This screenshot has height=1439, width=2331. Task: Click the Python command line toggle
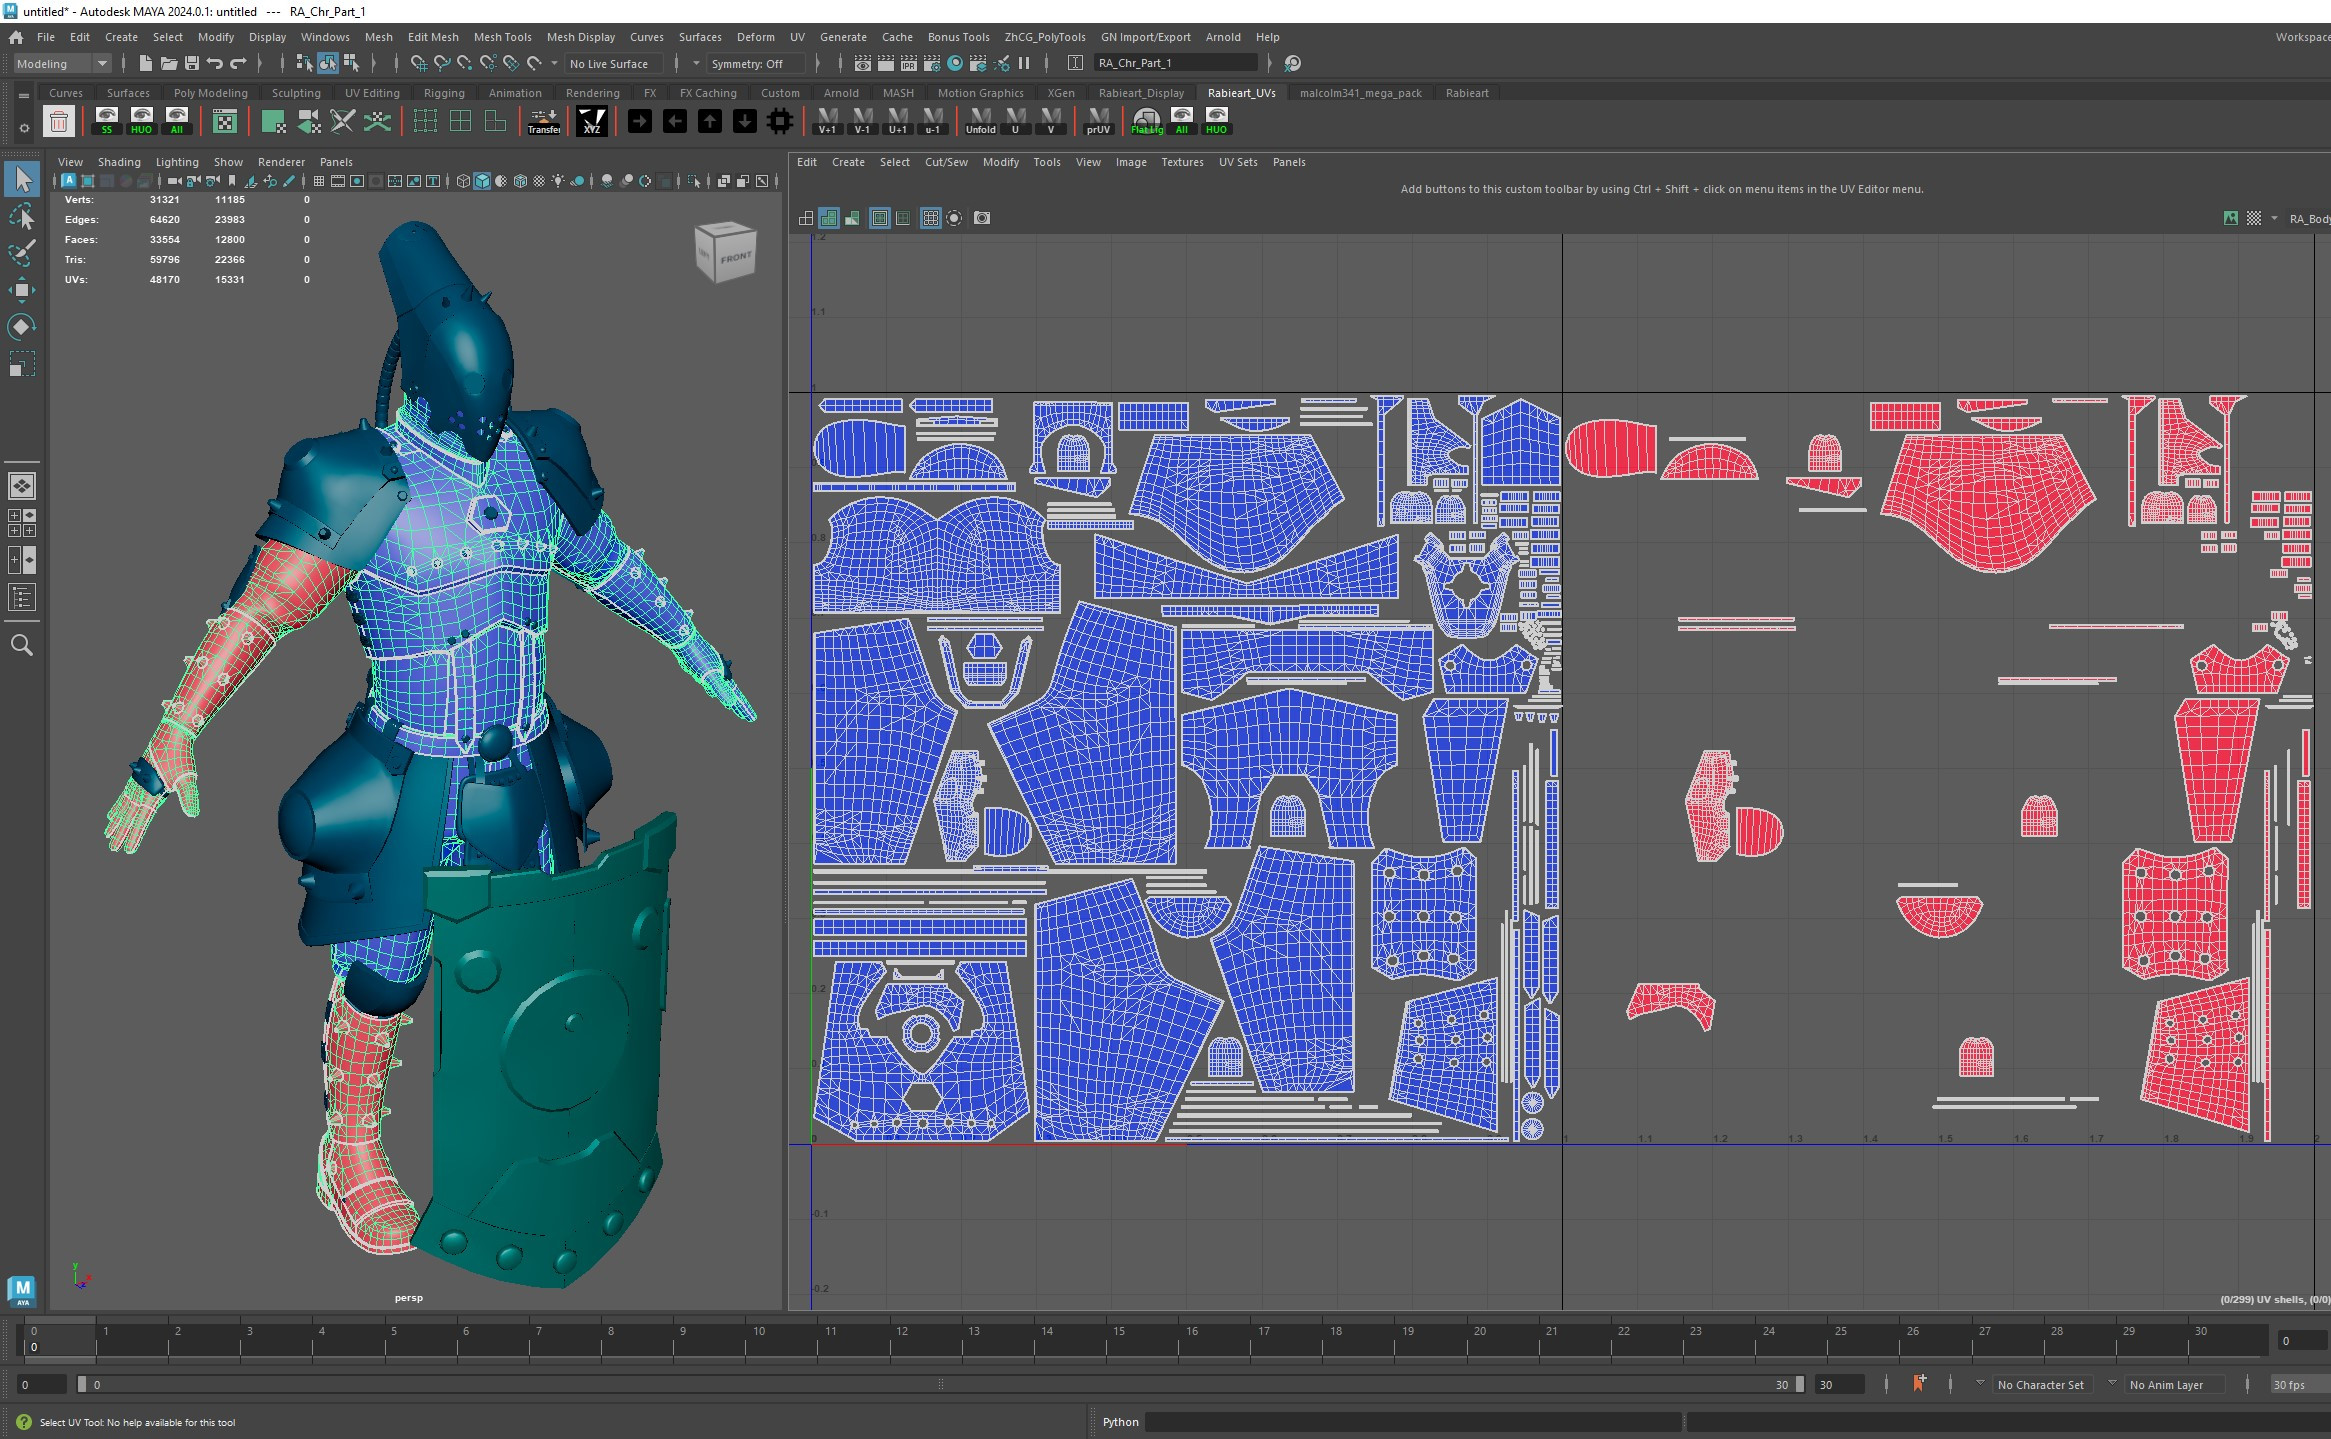point(1120,1421)
